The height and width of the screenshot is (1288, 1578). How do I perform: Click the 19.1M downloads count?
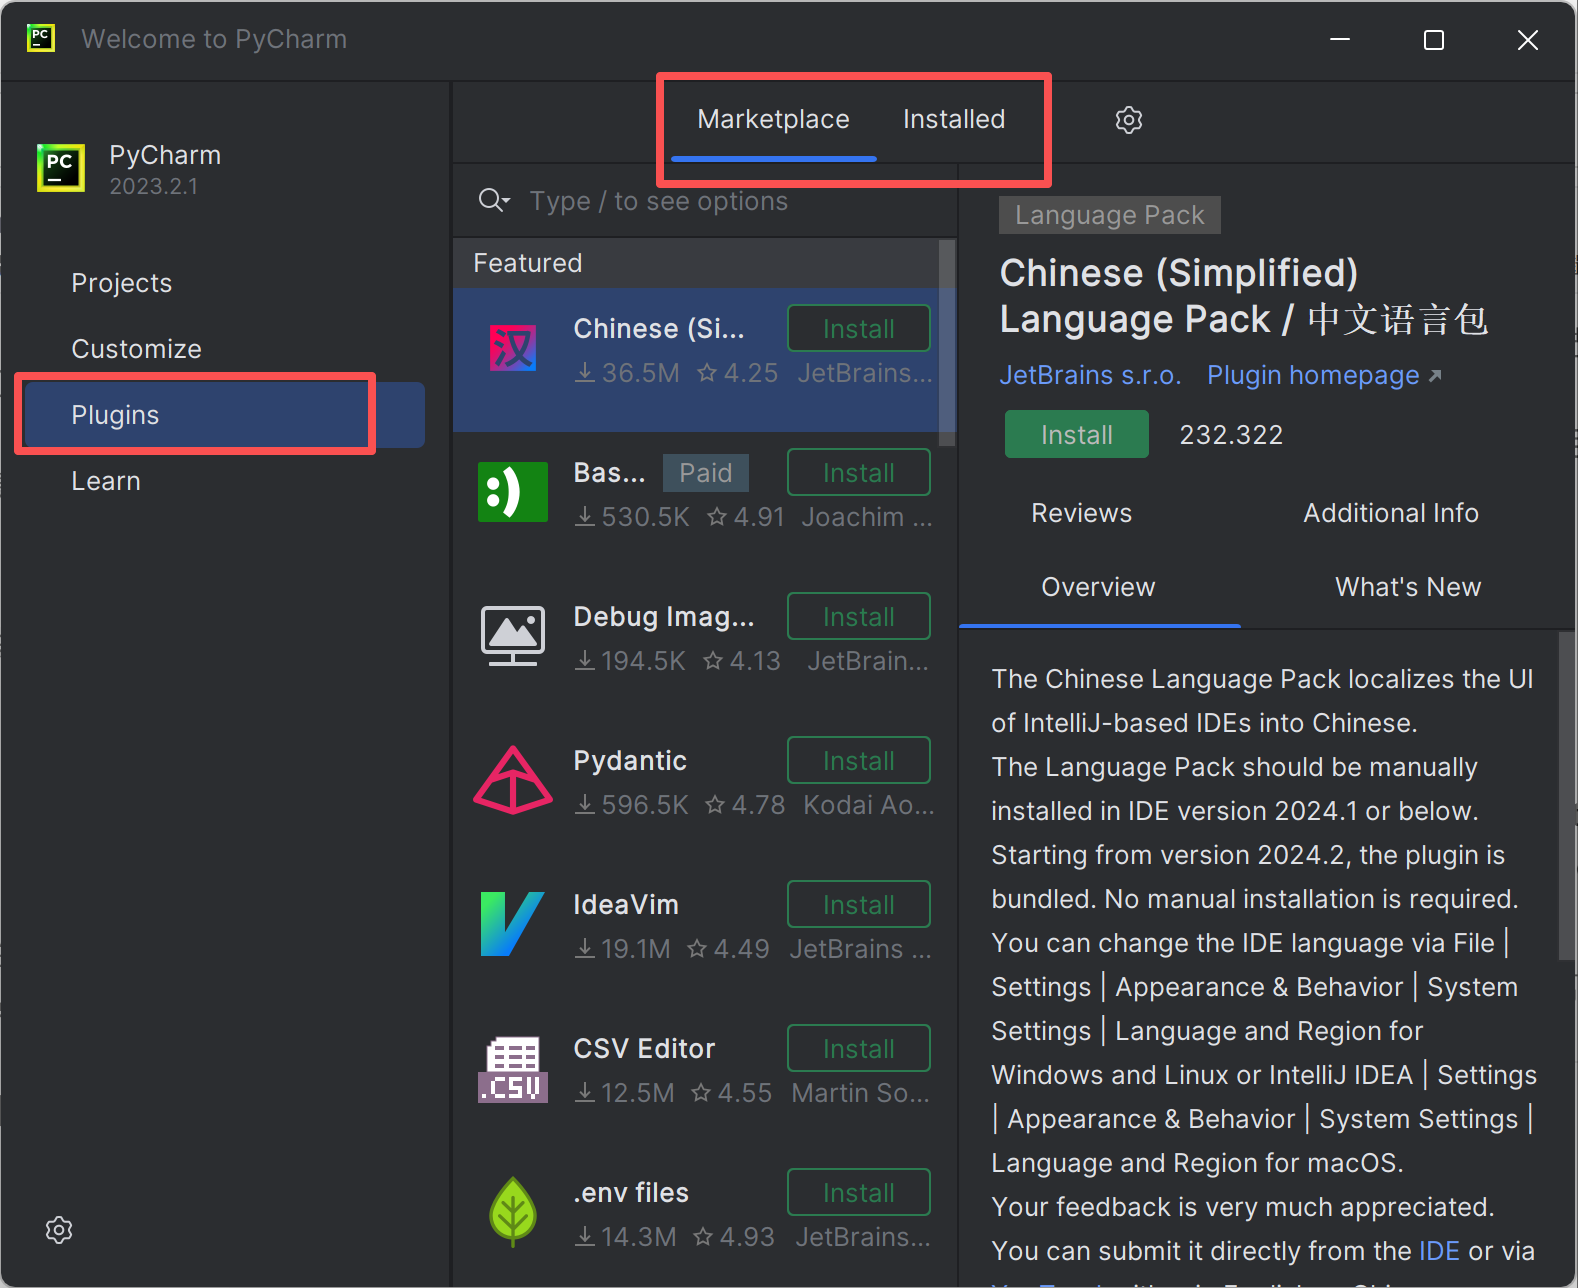(622, 949)
